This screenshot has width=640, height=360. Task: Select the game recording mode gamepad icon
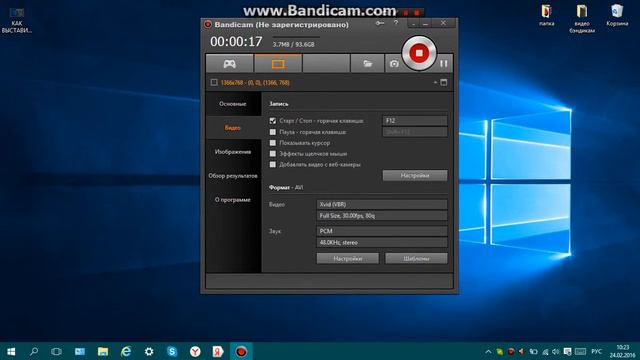coord(229,64)
